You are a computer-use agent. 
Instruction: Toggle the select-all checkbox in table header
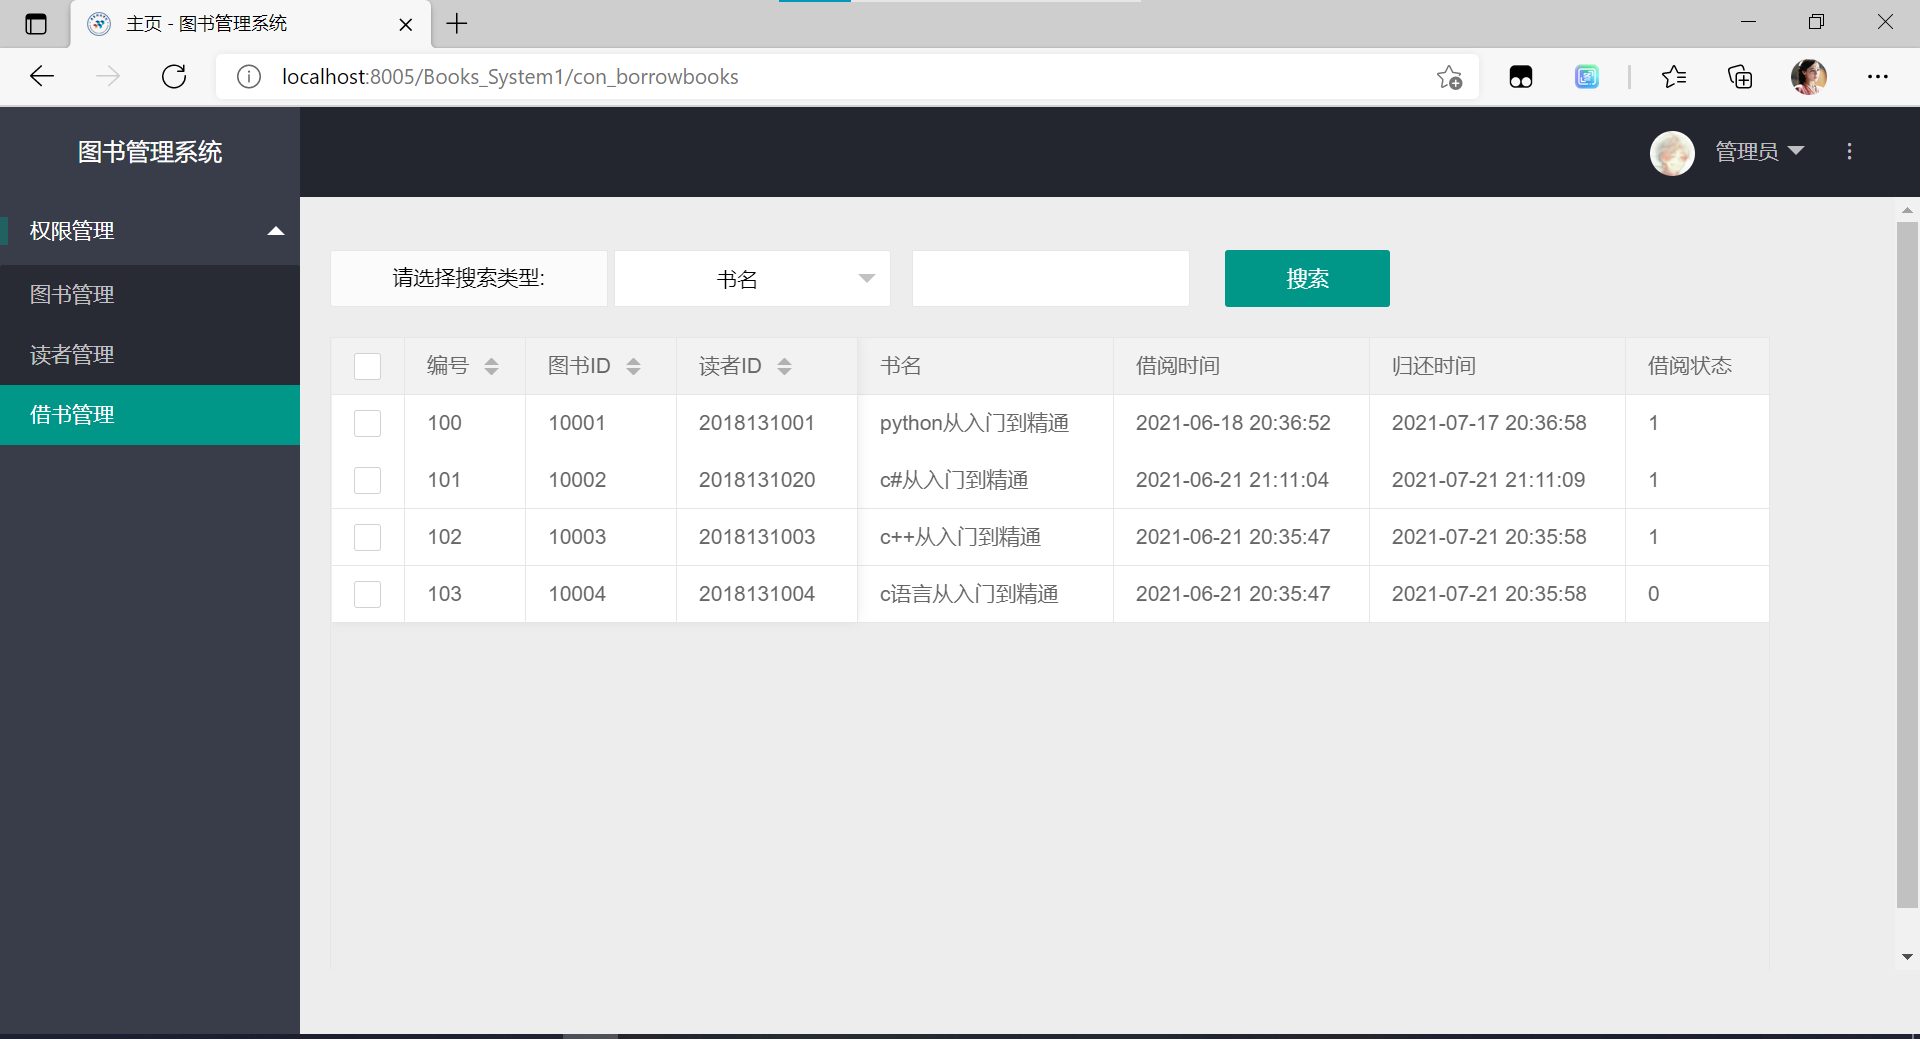click(x=368, y=366)
